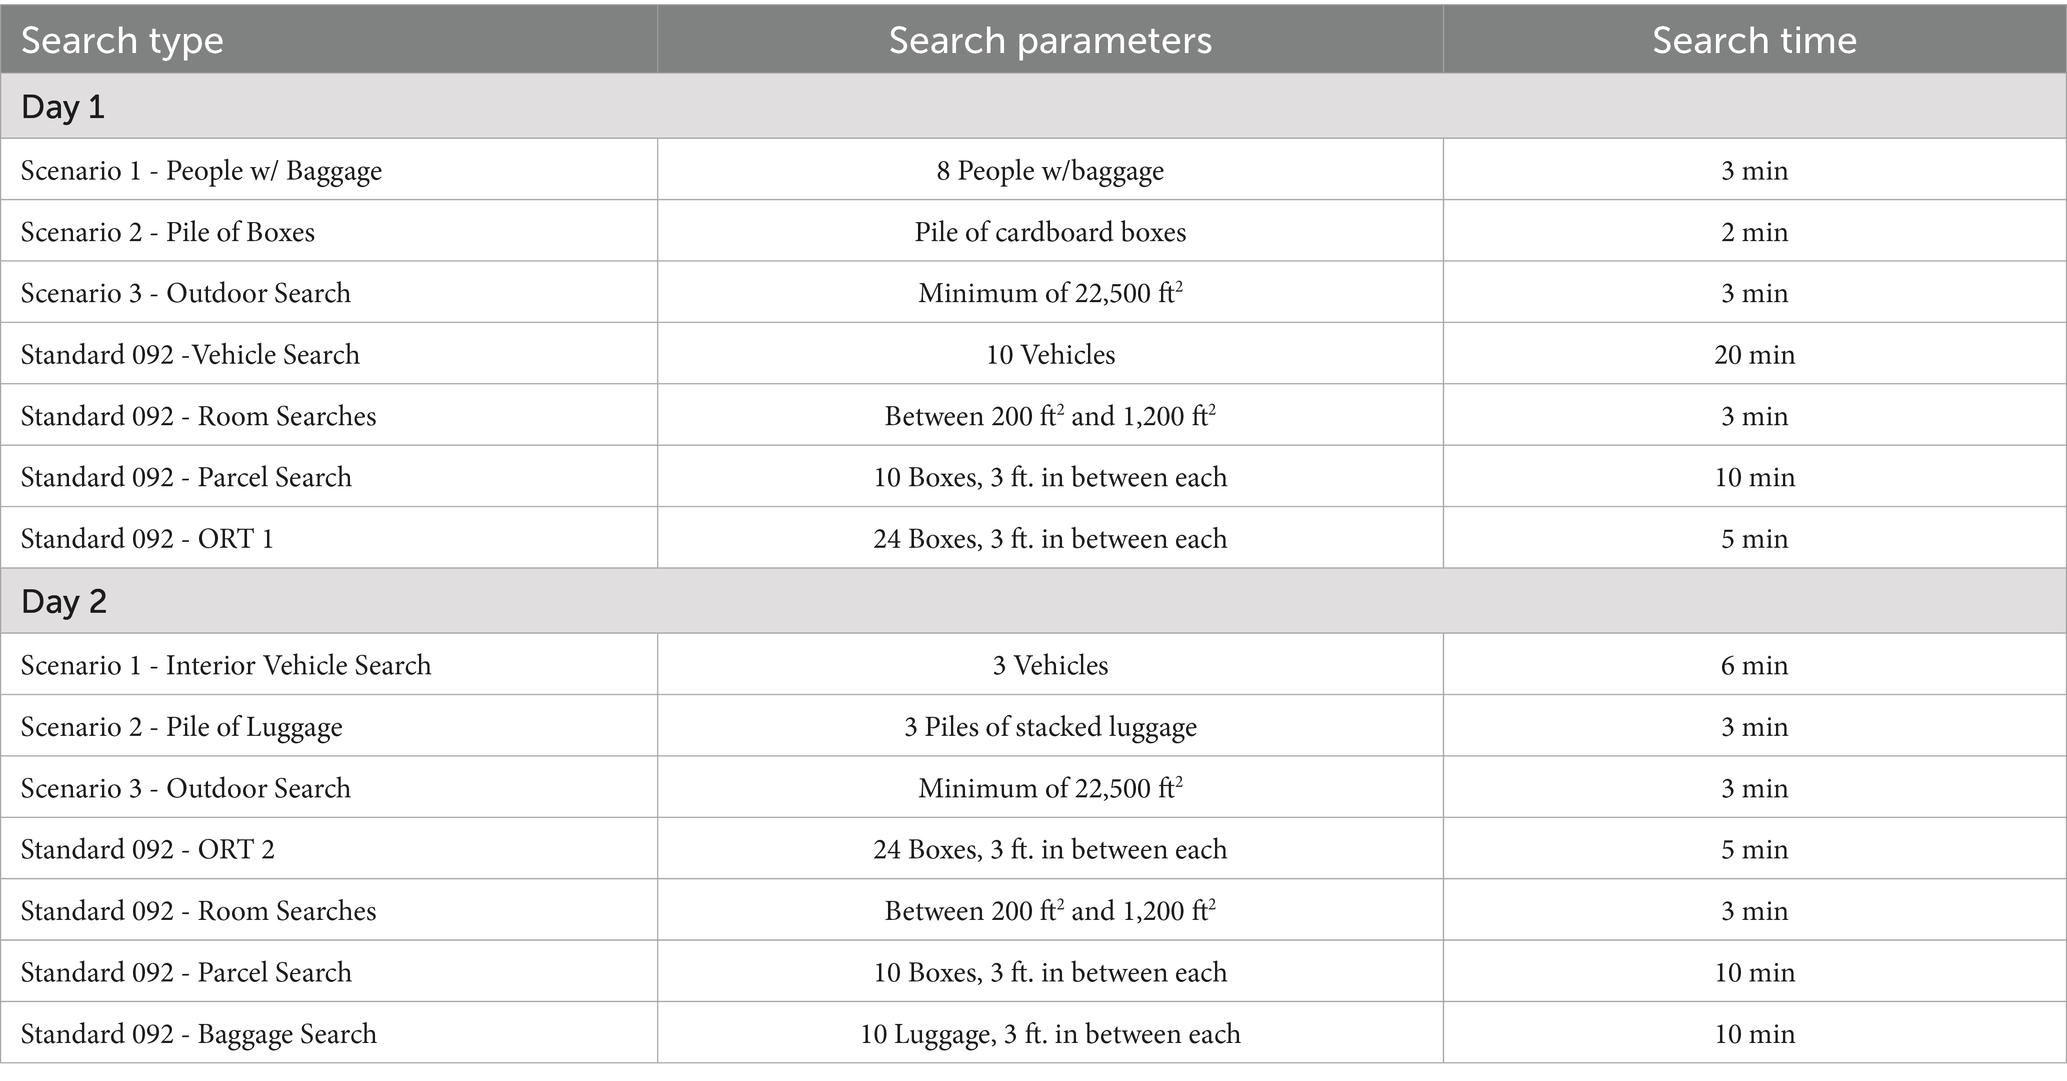The height and width of the screenshot is (1081, 2067).
Task: Click the Search type column header
Action: pyautogui.click(x=122, y=40)
